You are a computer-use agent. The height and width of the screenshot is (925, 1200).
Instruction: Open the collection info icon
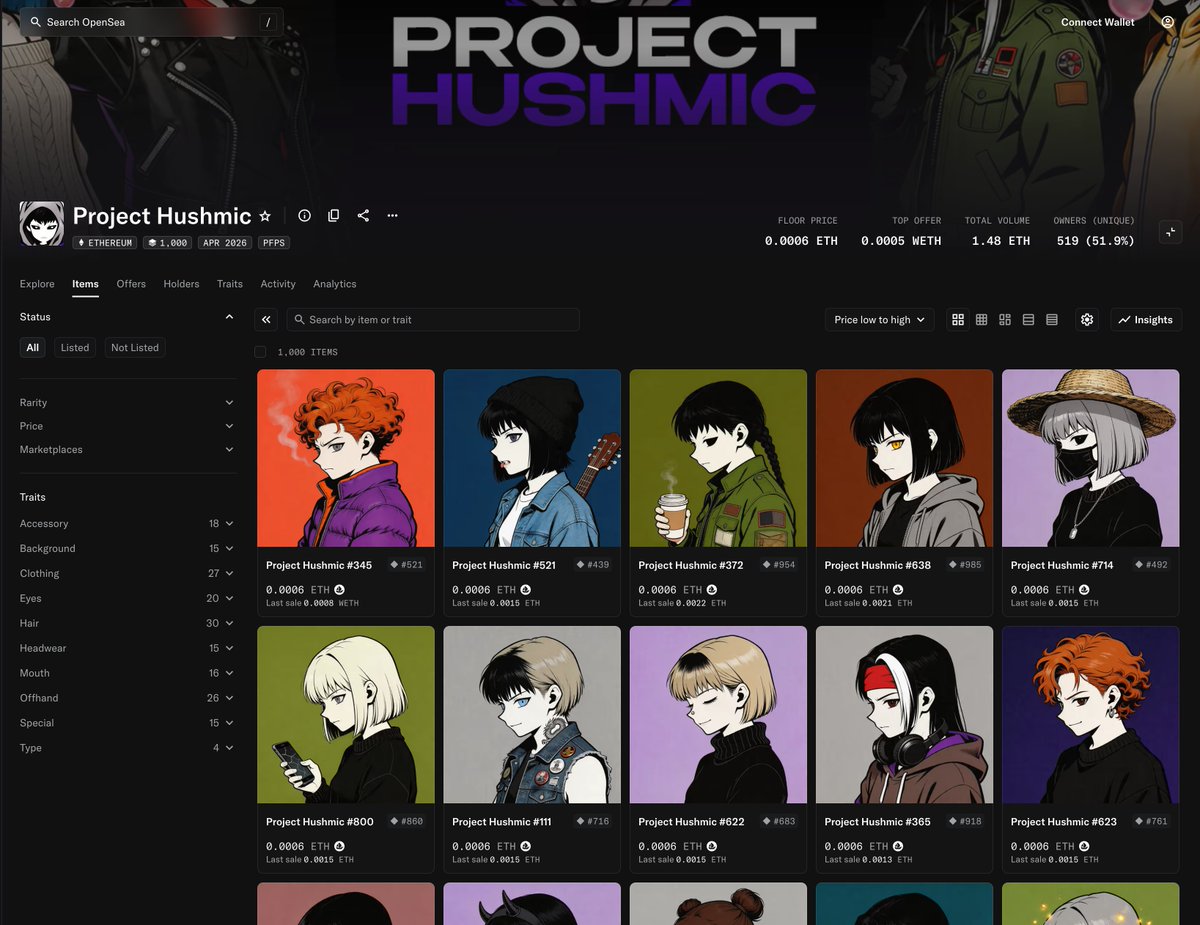[x=305, y=216]
